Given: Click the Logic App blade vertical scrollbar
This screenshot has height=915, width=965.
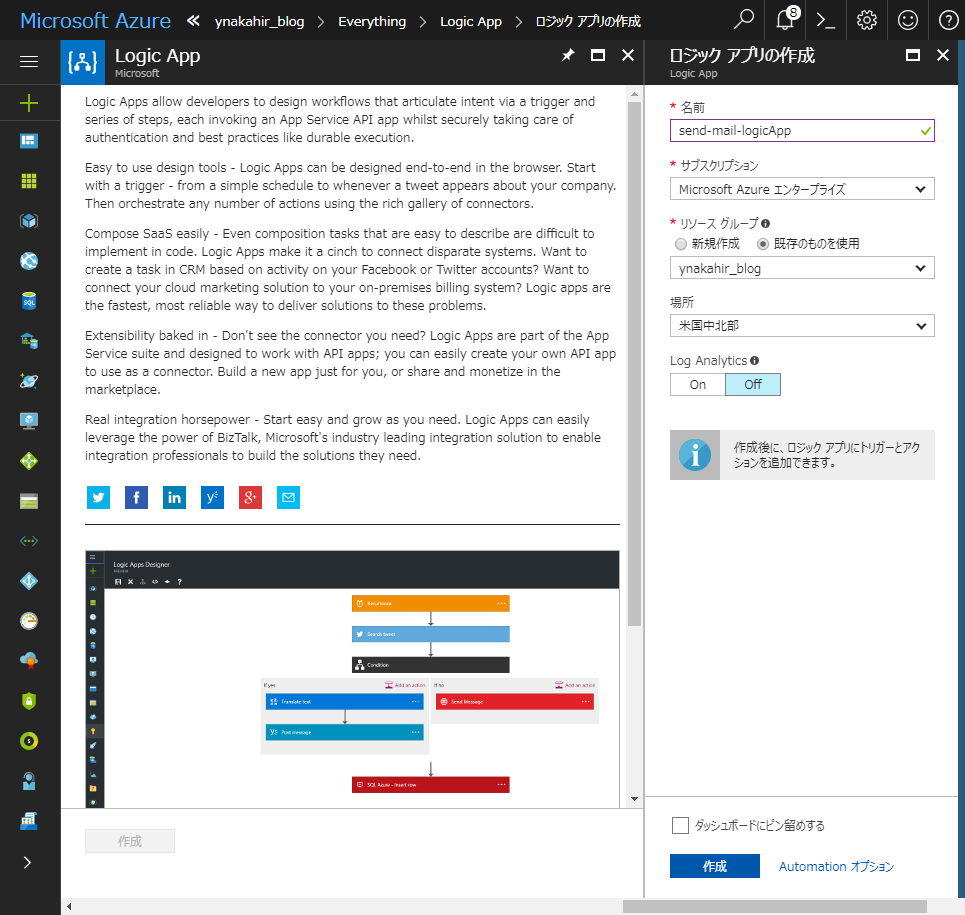Looking at the screenshot, I should [x=634, y=363].
